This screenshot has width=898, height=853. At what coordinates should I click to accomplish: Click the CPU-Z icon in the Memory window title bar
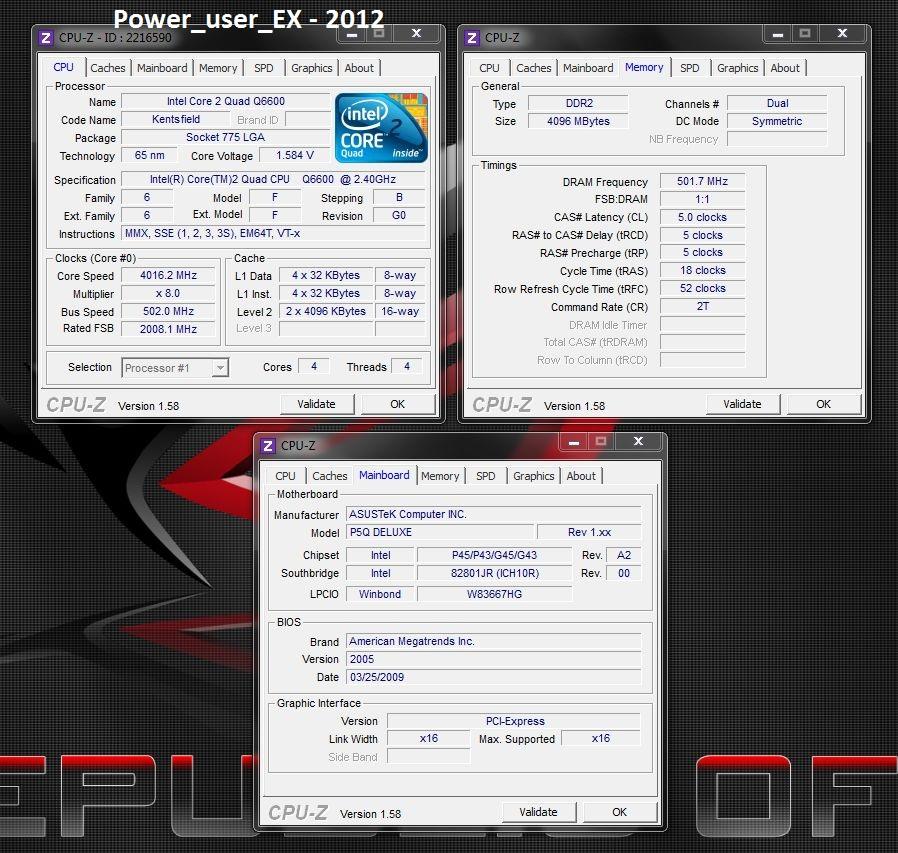[x=472, y=38]
